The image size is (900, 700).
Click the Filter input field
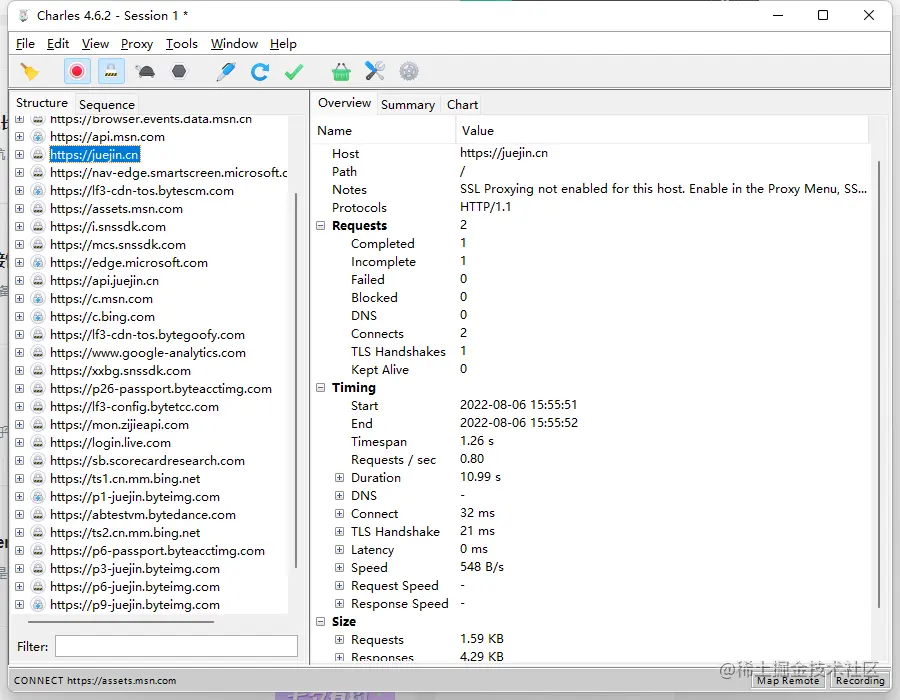click(176, 646)
